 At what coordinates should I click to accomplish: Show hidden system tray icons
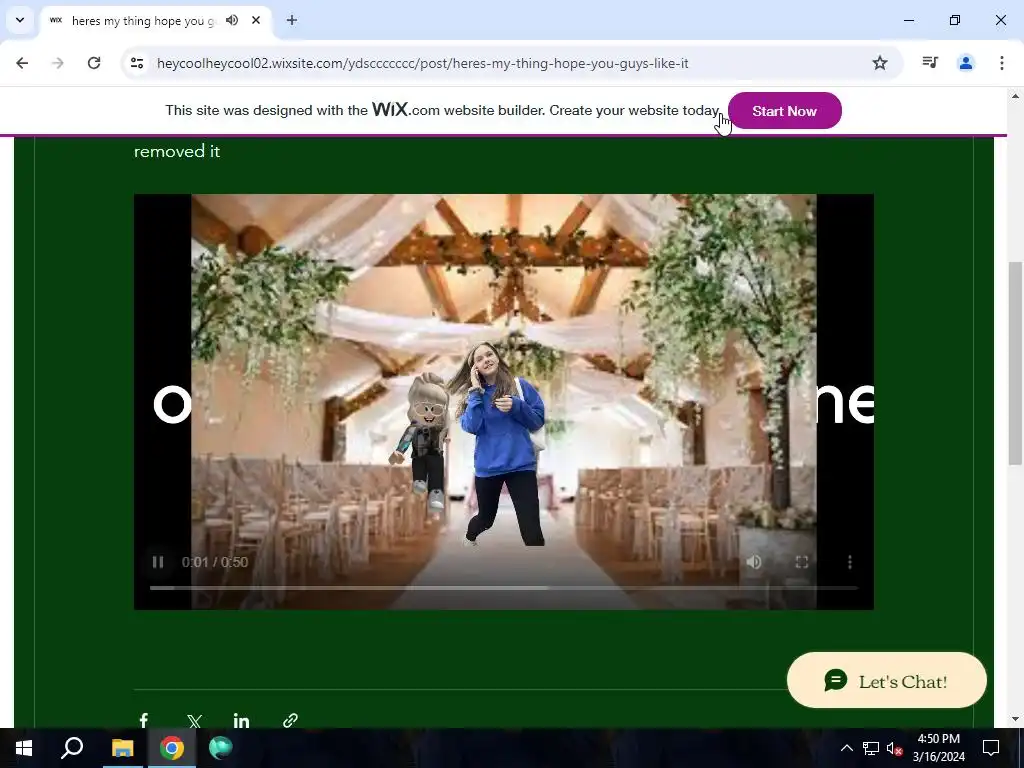(x=846, y=748)
